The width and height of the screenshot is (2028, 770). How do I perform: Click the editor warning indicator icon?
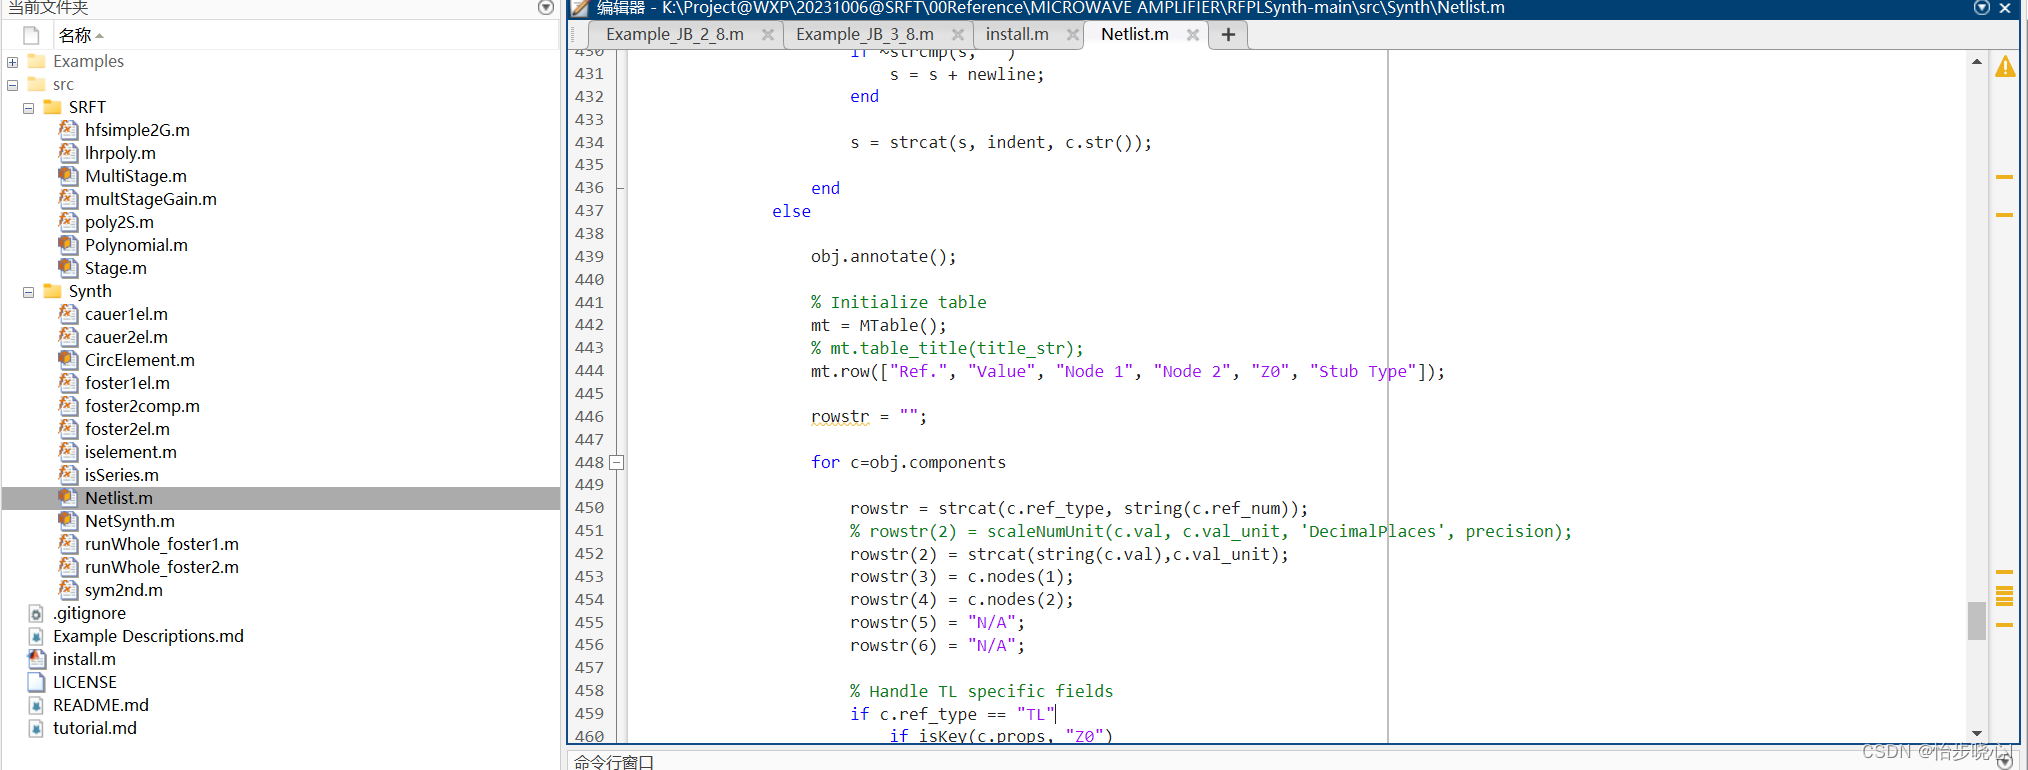2005,67
